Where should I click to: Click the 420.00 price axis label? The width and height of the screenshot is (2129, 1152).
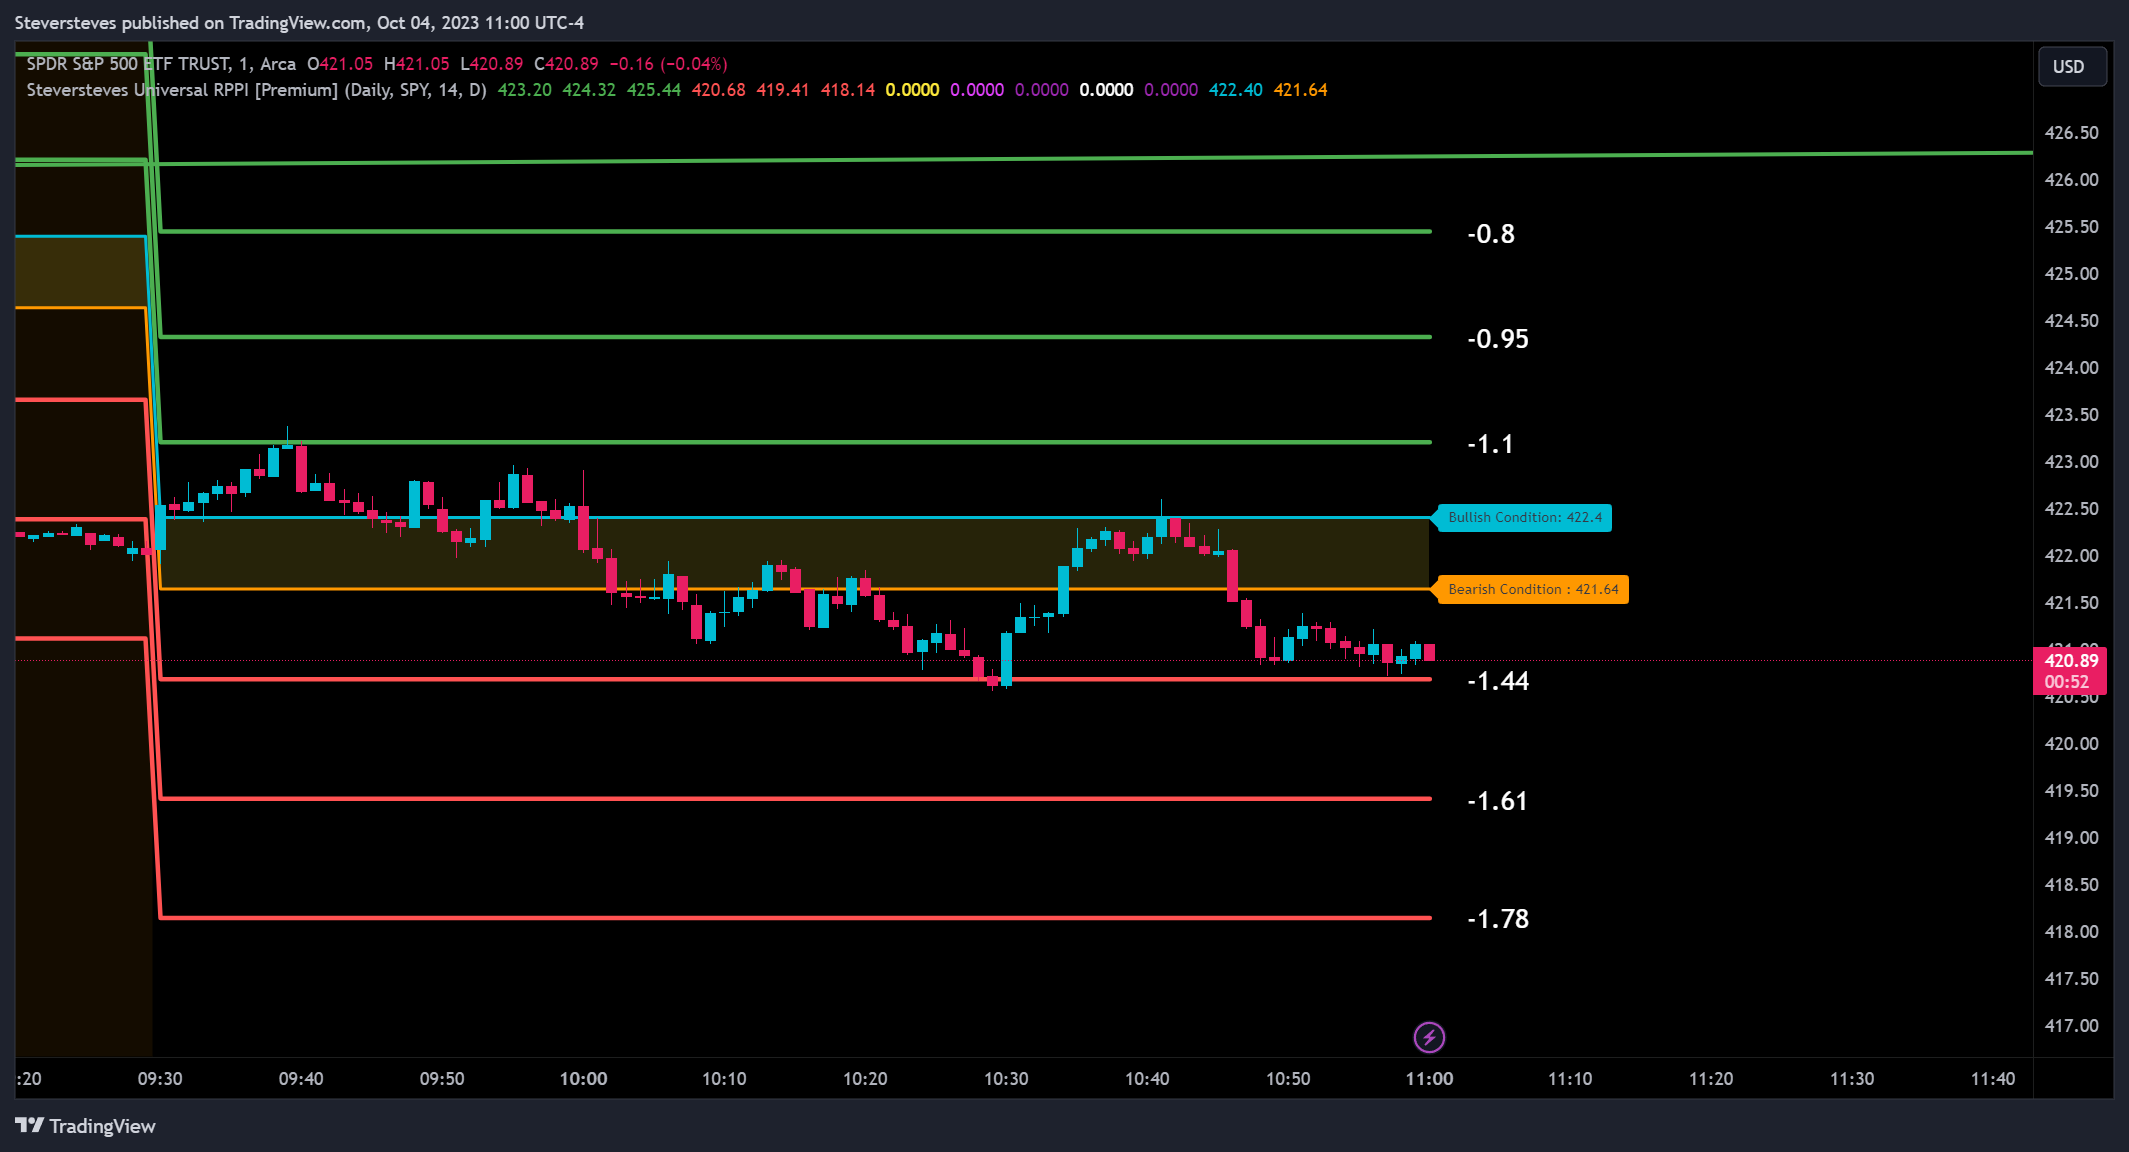coord(2071,744)
